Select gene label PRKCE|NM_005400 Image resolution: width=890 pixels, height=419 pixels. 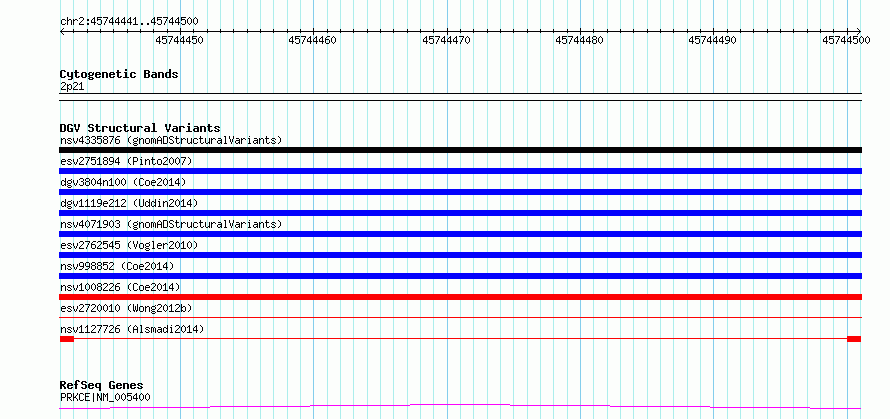point(105,397)
